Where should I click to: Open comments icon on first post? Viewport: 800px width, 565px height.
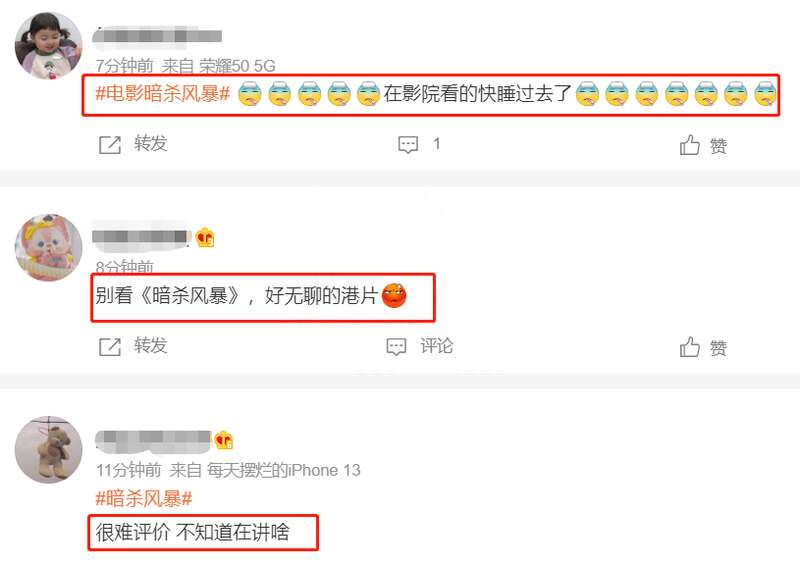click(408, 144)
